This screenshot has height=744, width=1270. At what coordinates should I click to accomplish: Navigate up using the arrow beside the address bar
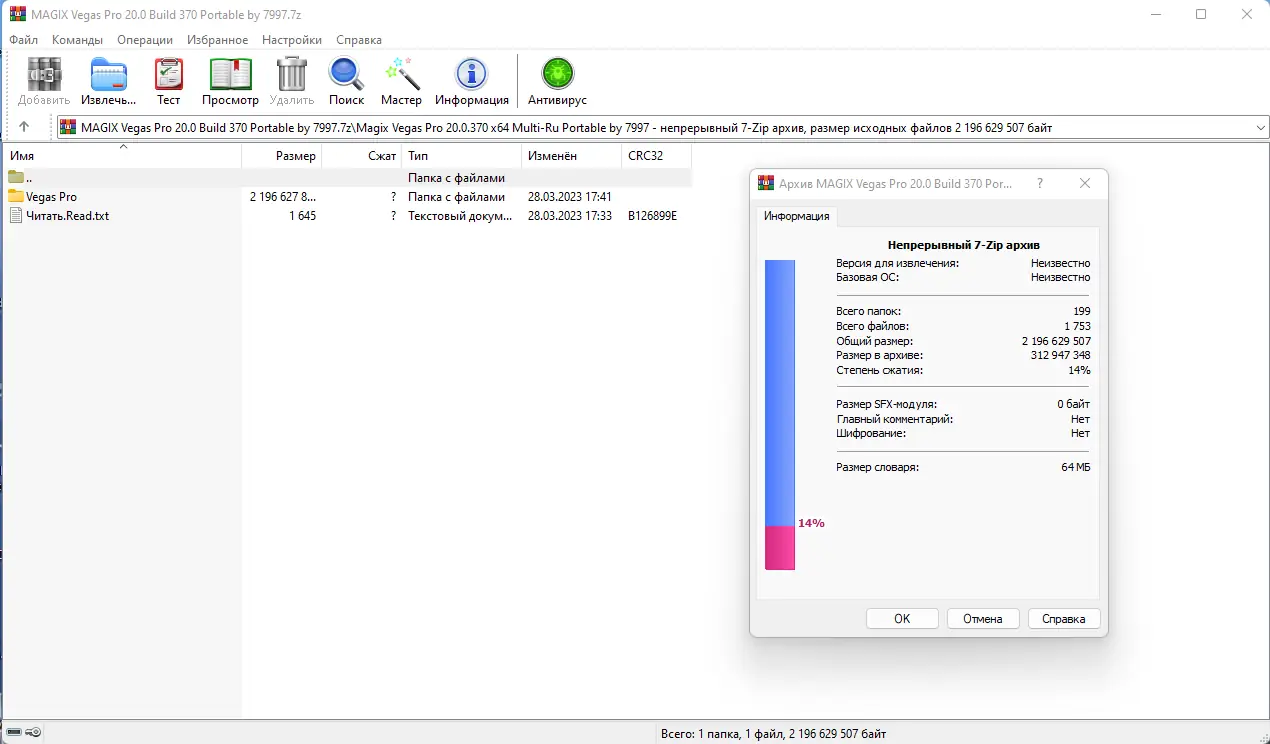pyautogui.click(x=24, y=126)
